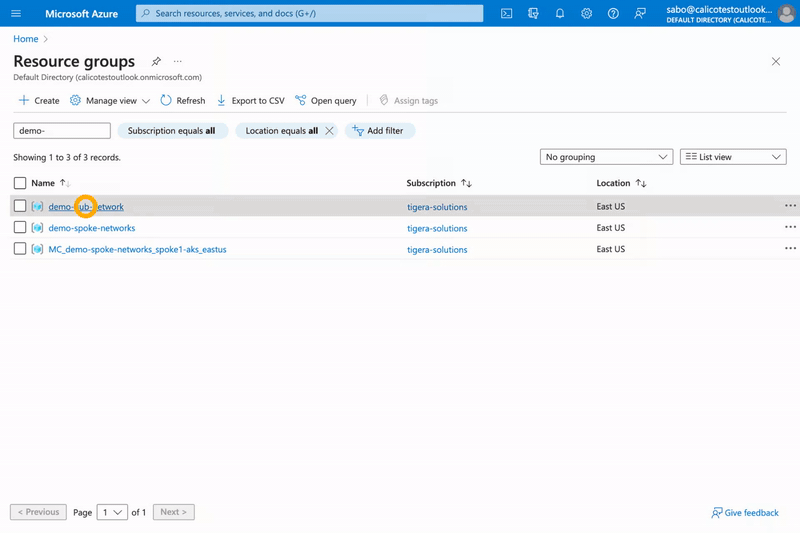The width and height of the screenshot is (800, 533).
Task: Pin Resource groups to dashboard
Action: pyautogui.click(x=156, y=61)
